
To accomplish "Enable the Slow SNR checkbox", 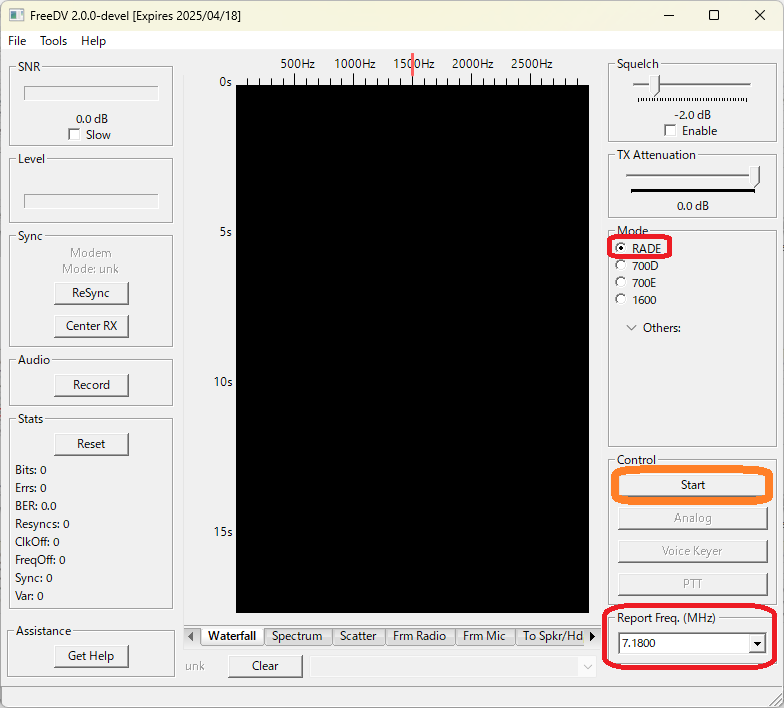I will pos(74,134).
